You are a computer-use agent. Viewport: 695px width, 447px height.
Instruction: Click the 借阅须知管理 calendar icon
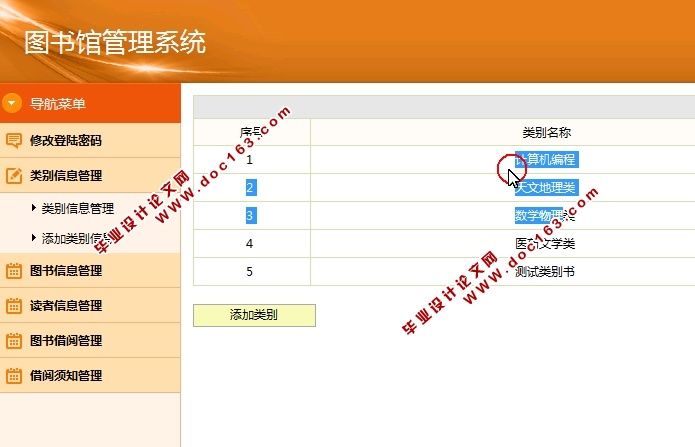click(13, 376)
